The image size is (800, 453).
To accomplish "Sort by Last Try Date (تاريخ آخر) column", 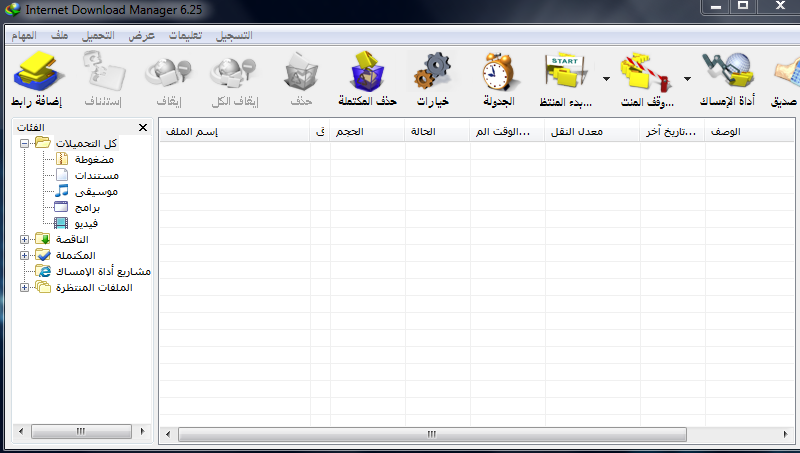I will point(672,132).
